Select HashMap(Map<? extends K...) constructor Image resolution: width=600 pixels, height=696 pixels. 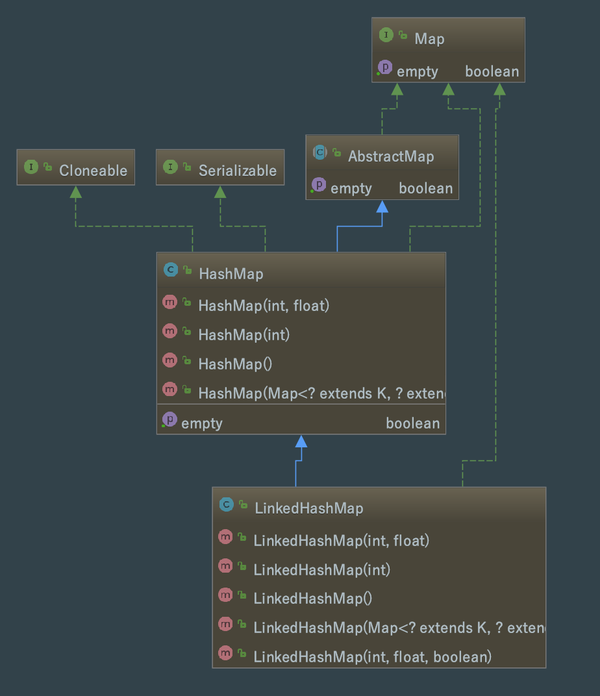pos(321,393)
